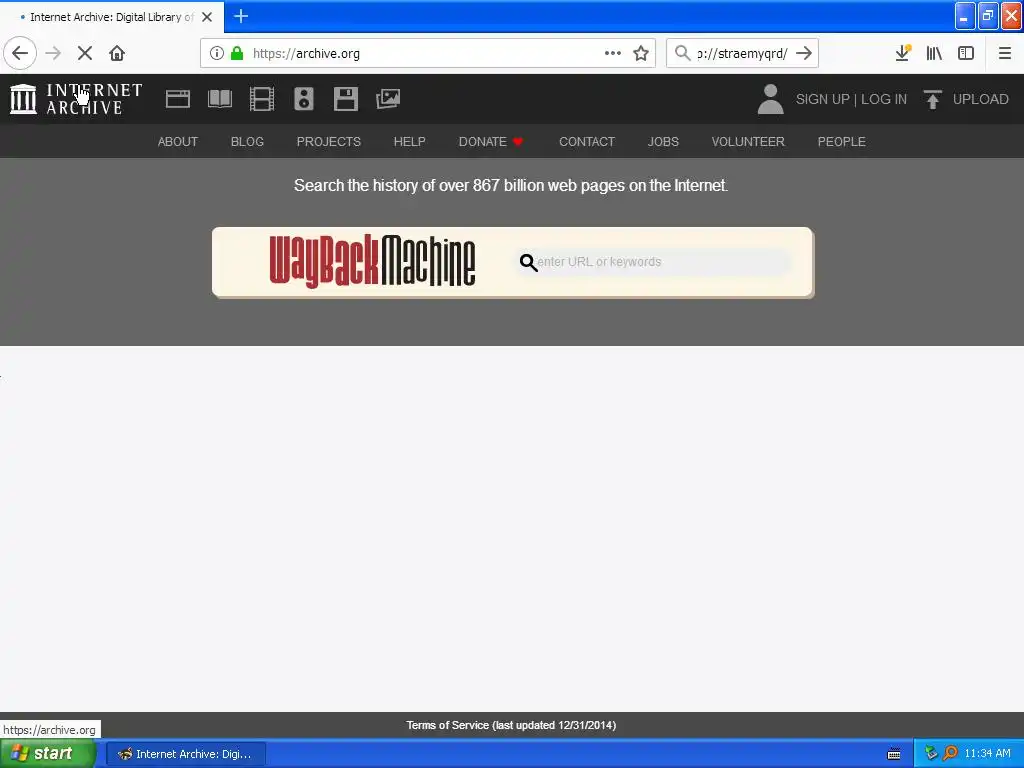
Task: Click the Wayback Machine search magnifier
Action: click(528, 263)
